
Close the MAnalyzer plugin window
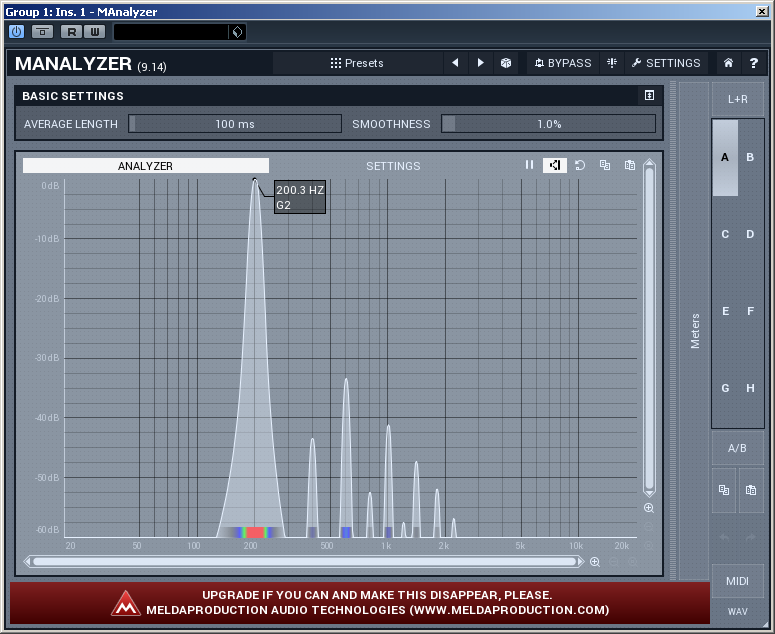pos(762,11)
